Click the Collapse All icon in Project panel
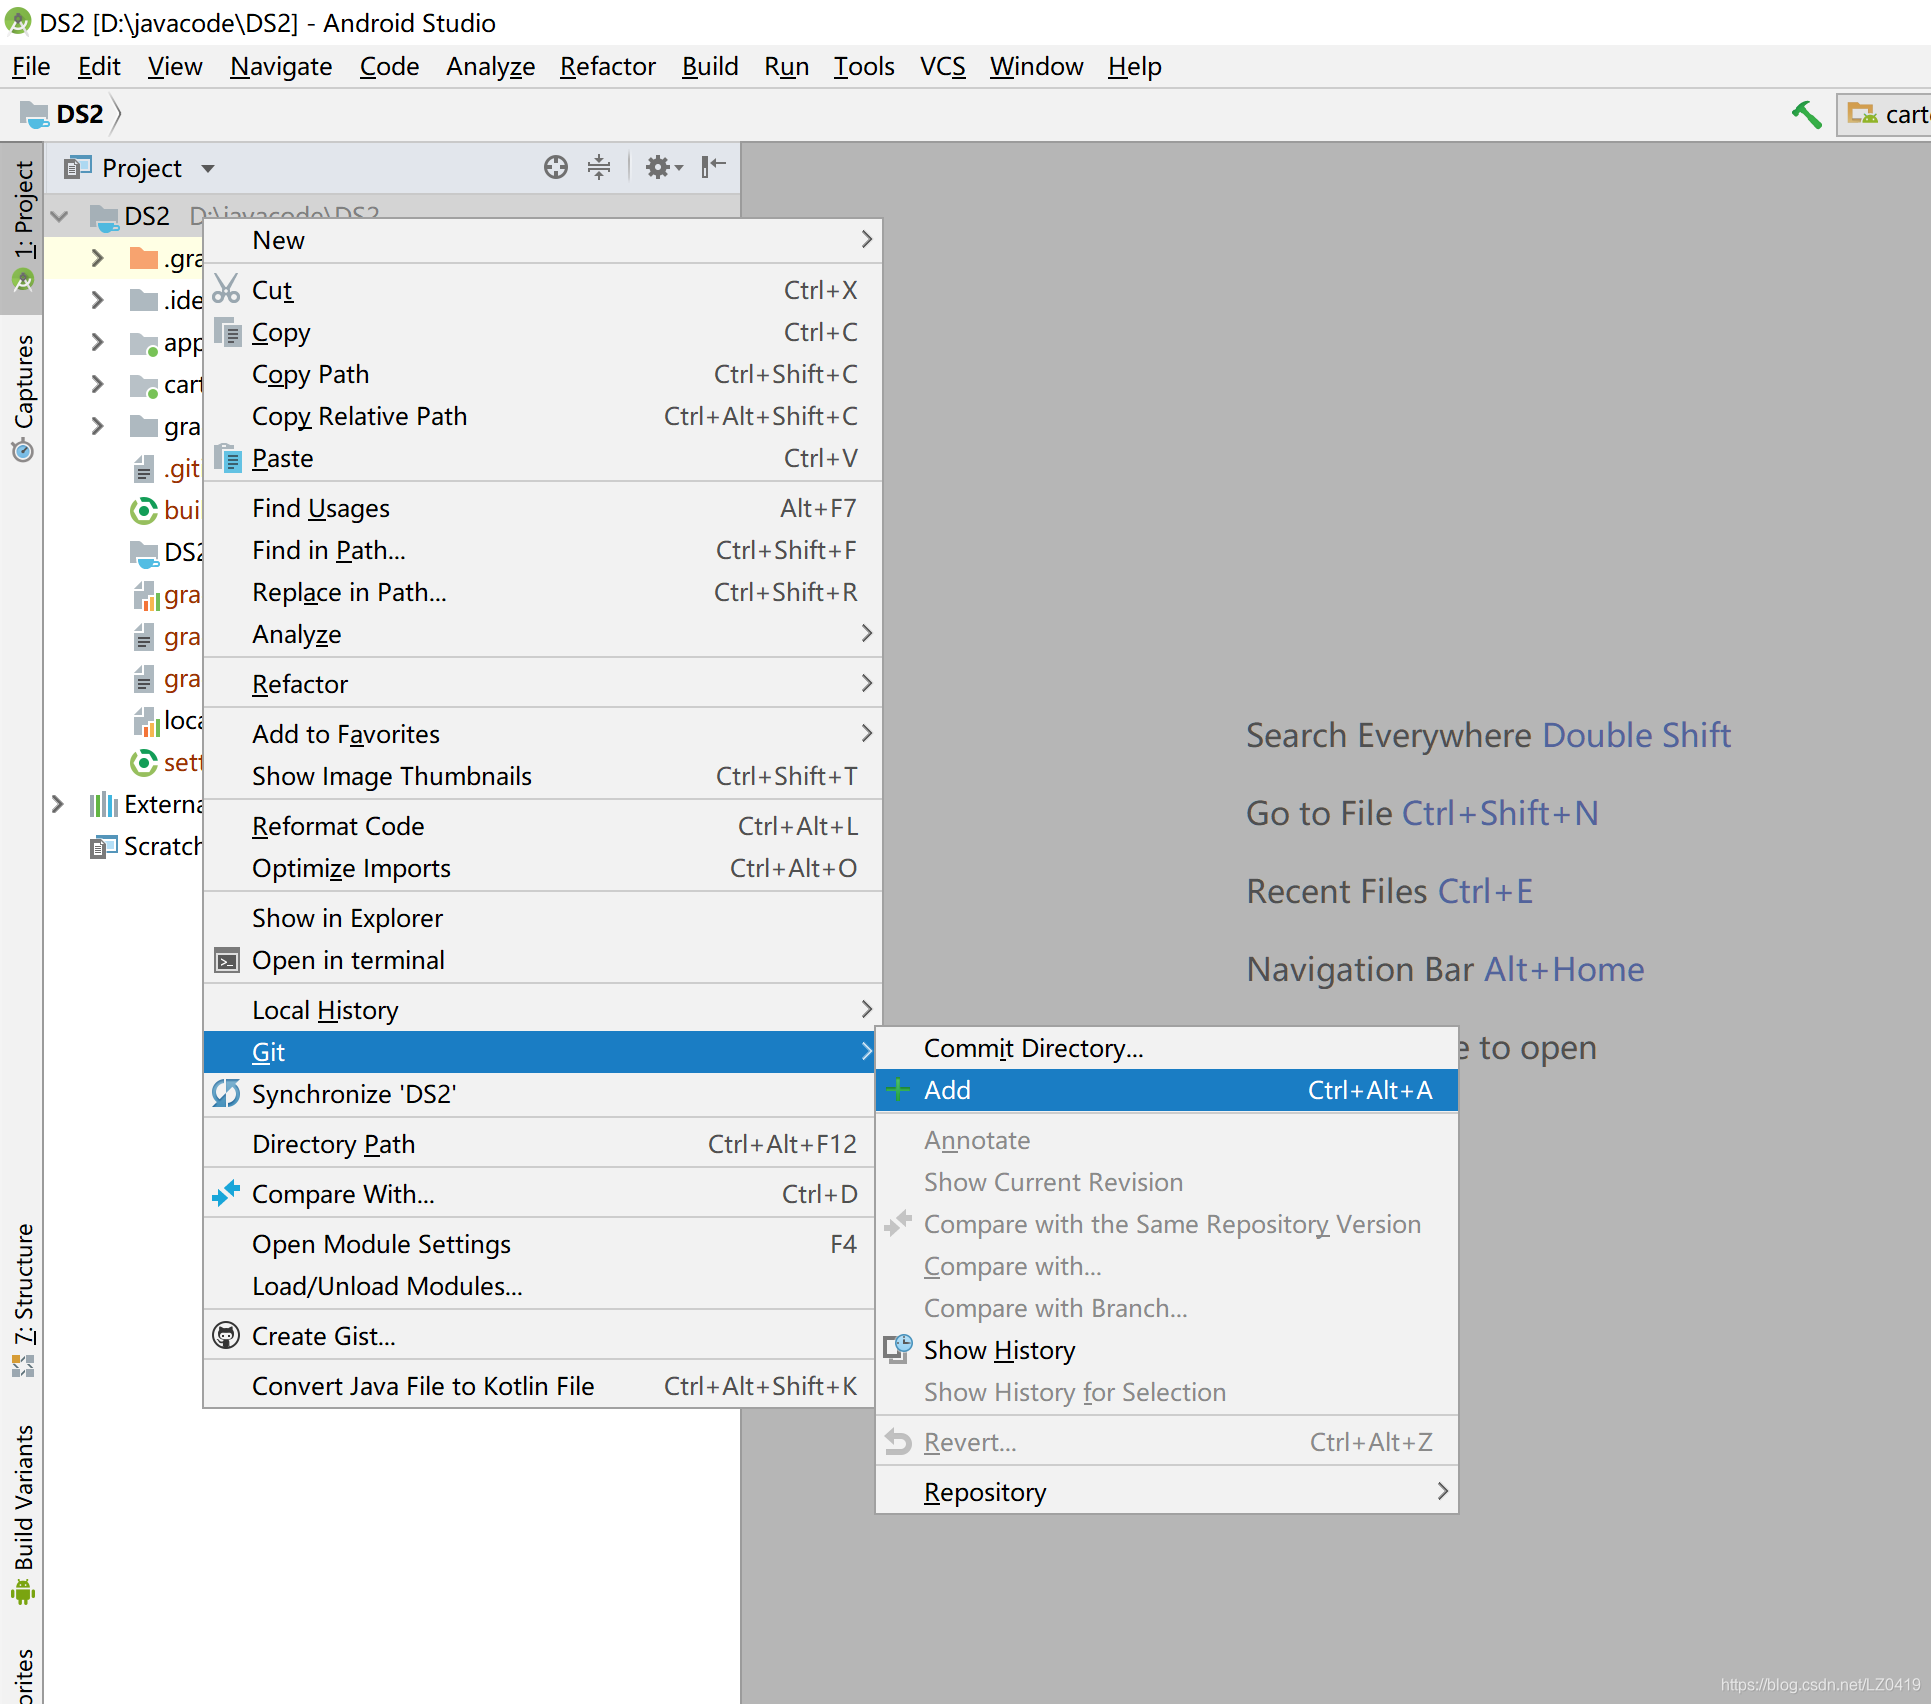The width and height of the screenshot is (1931, 1704). click(x=599, y=167)
